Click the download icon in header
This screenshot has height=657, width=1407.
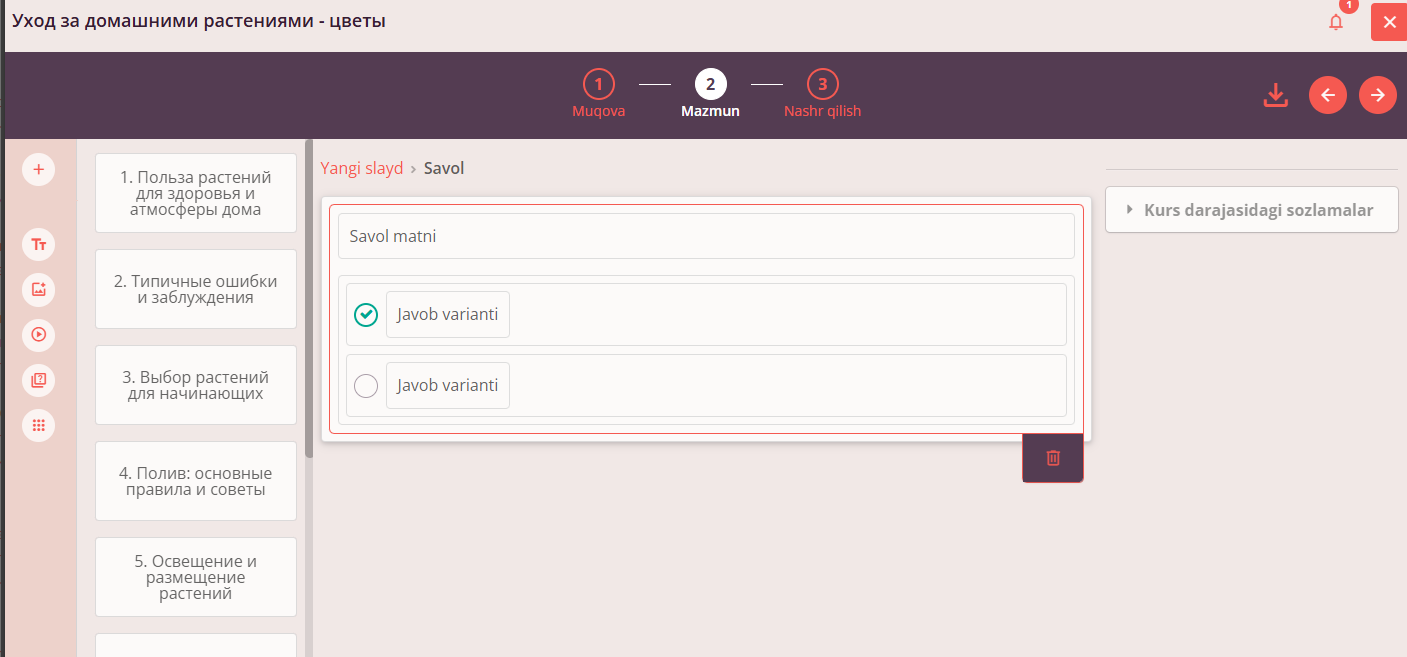click(x=1275, y=95)
